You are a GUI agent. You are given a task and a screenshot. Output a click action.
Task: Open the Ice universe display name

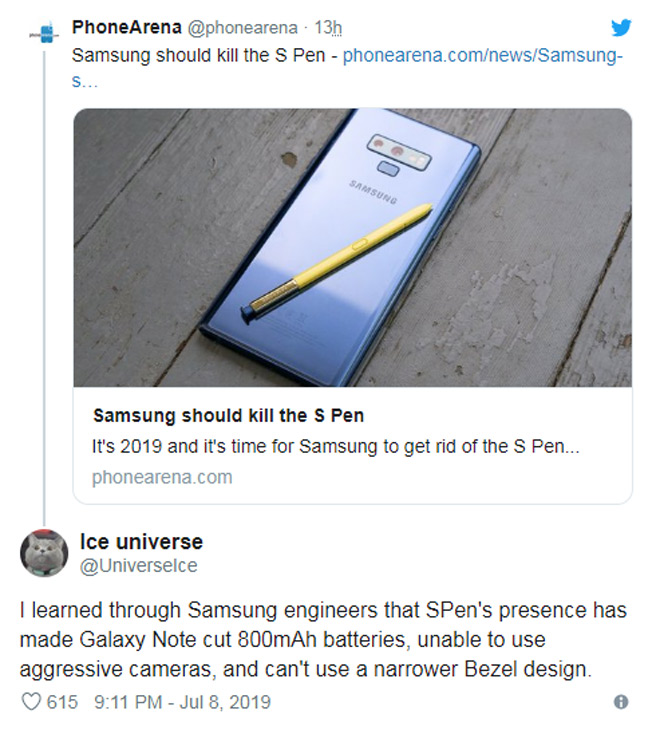[141, 542]
